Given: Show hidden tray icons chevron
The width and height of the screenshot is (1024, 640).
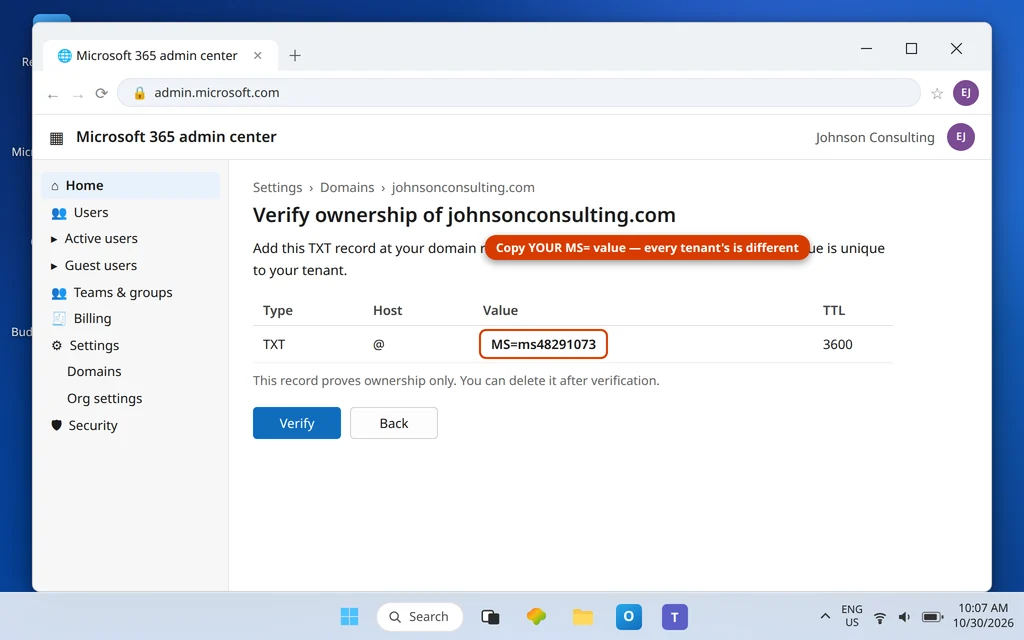Looking at the screenshot, I should tap(825, 616).
